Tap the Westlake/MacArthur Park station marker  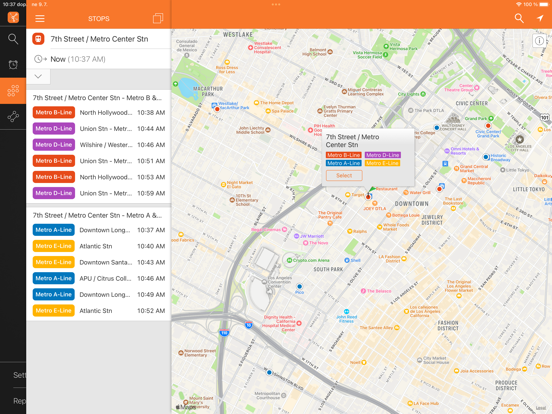pyautogui.click(x=217, y=109)
